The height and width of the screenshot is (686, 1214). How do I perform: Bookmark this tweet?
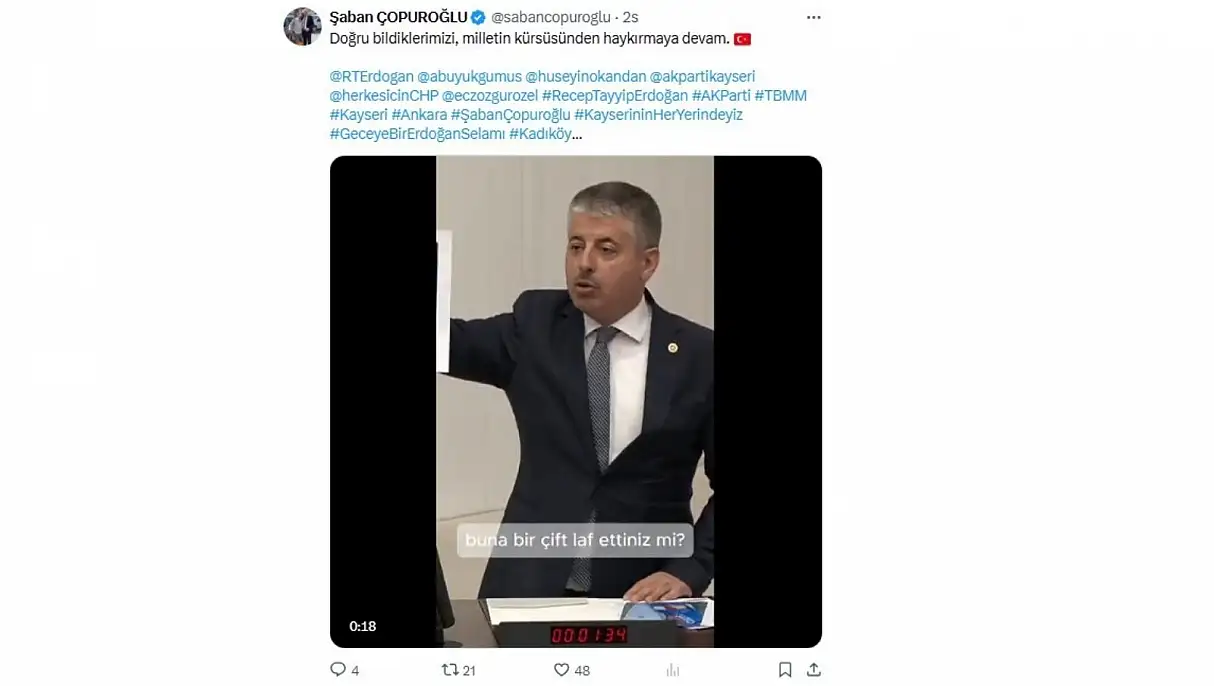click(785, 669)
